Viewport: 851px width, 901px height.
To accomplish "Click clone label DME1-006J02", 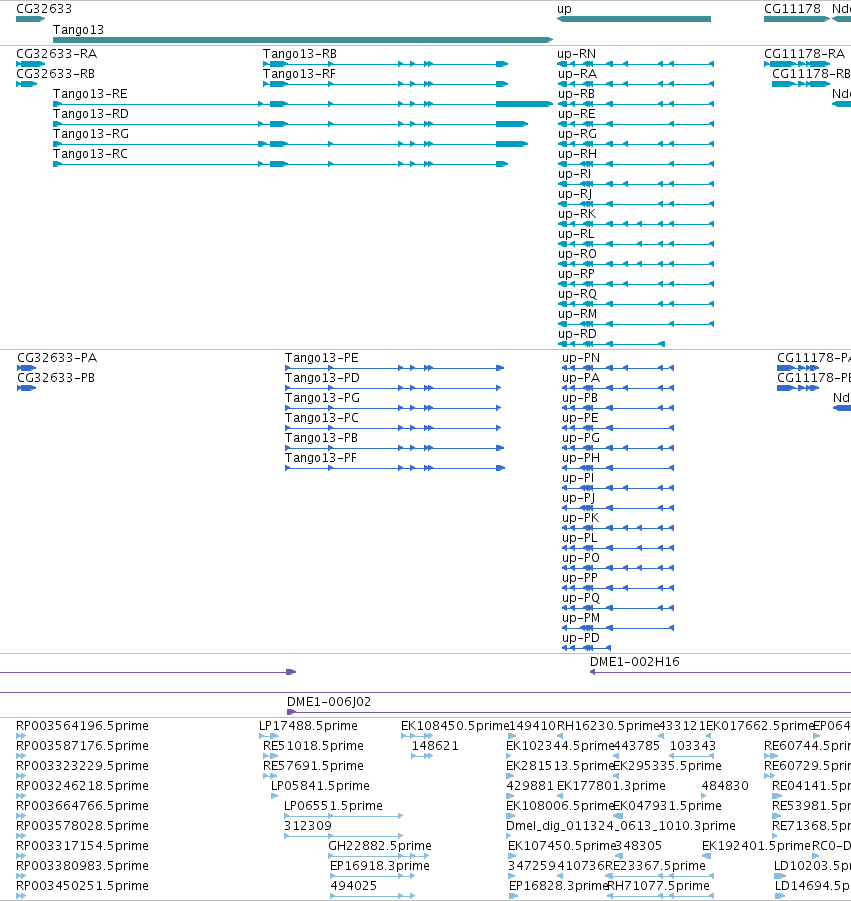I will [x=329, y=702].
